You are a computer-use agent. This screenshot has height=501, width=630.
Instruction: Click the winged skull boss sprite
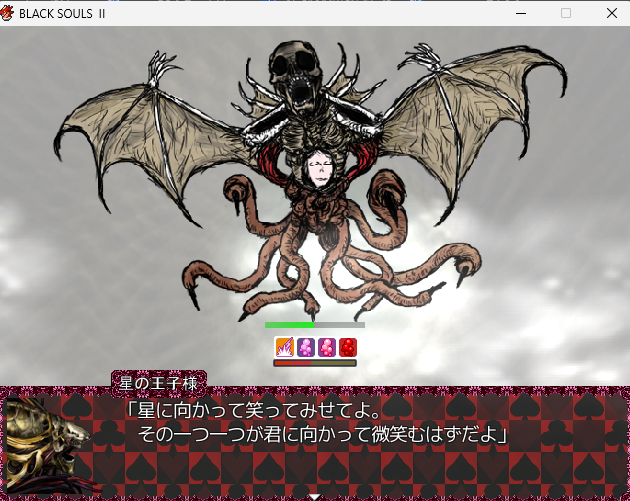pos(310,180)
